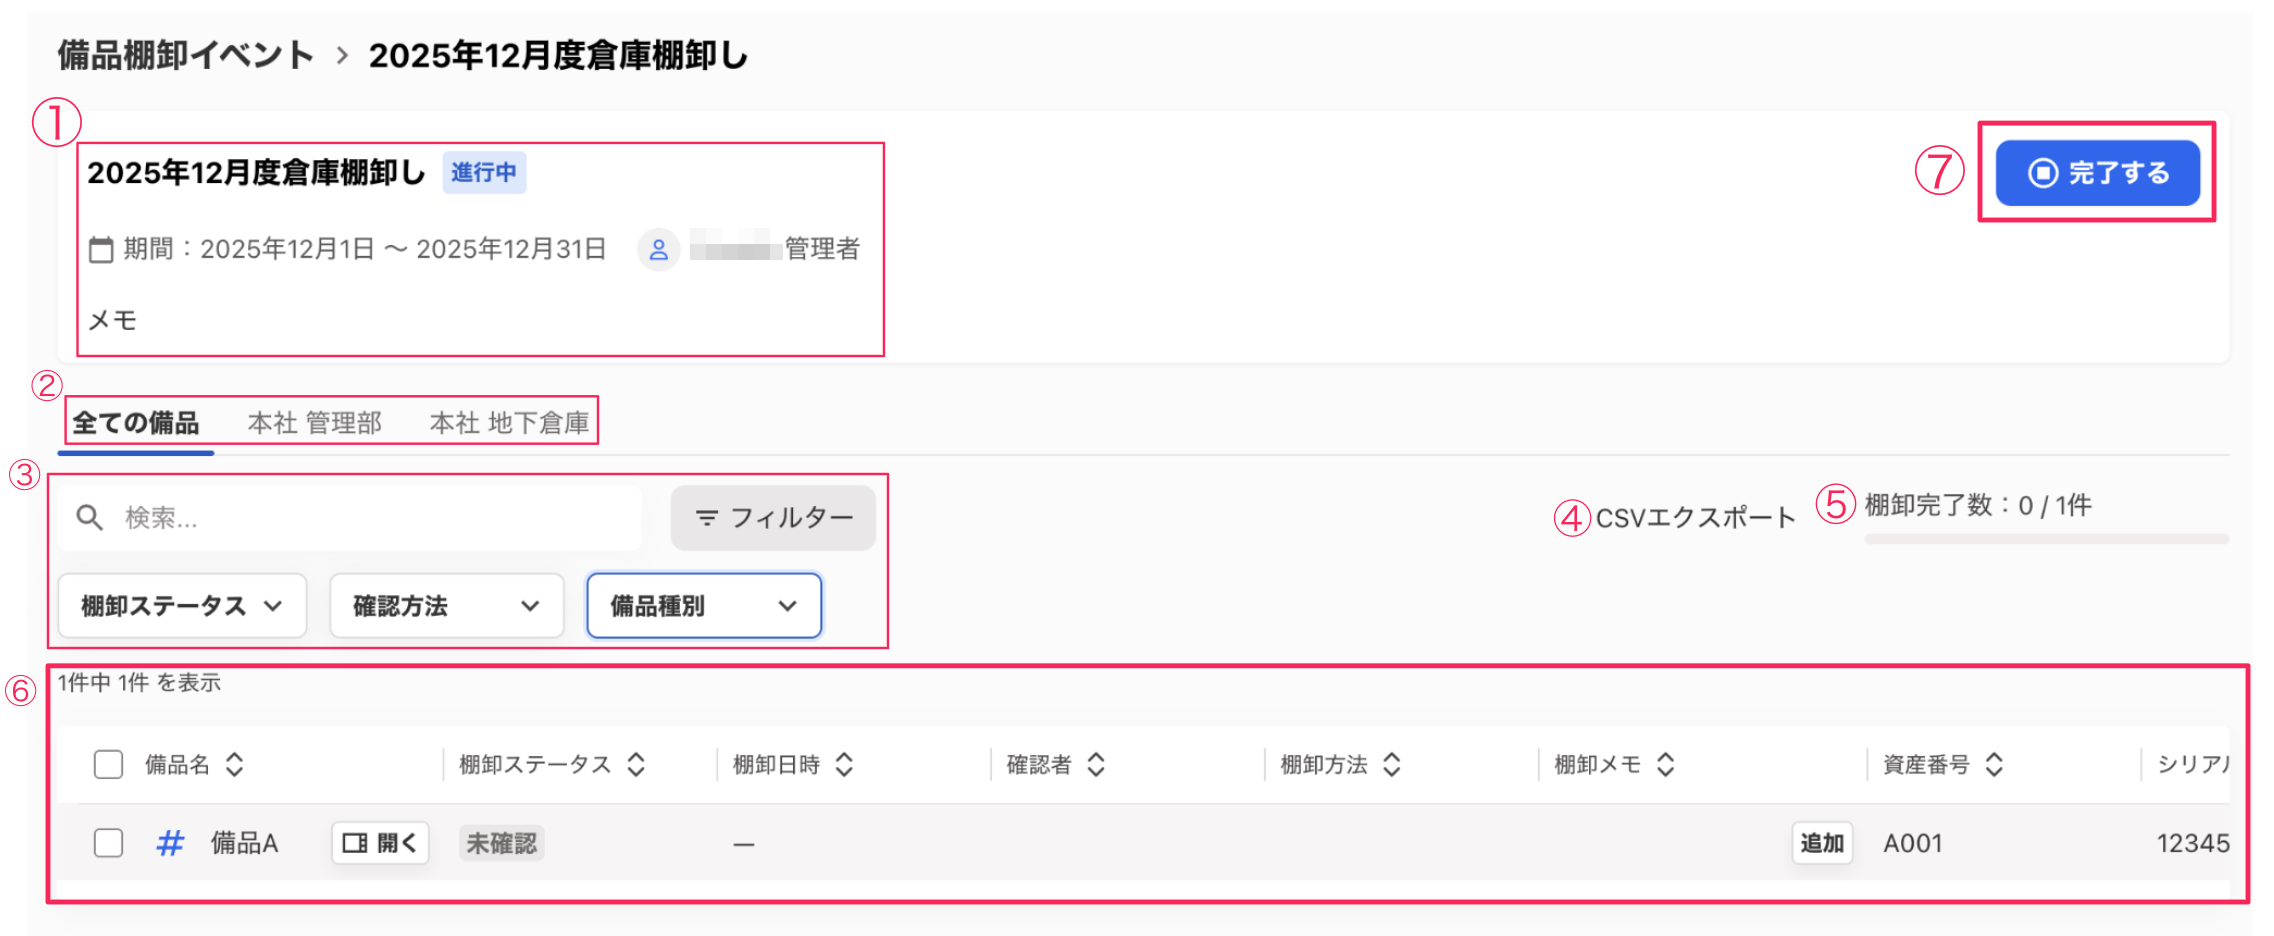Select the search magnifier icon
This screenshot has height=936, width=2274.
coord(88,517)
